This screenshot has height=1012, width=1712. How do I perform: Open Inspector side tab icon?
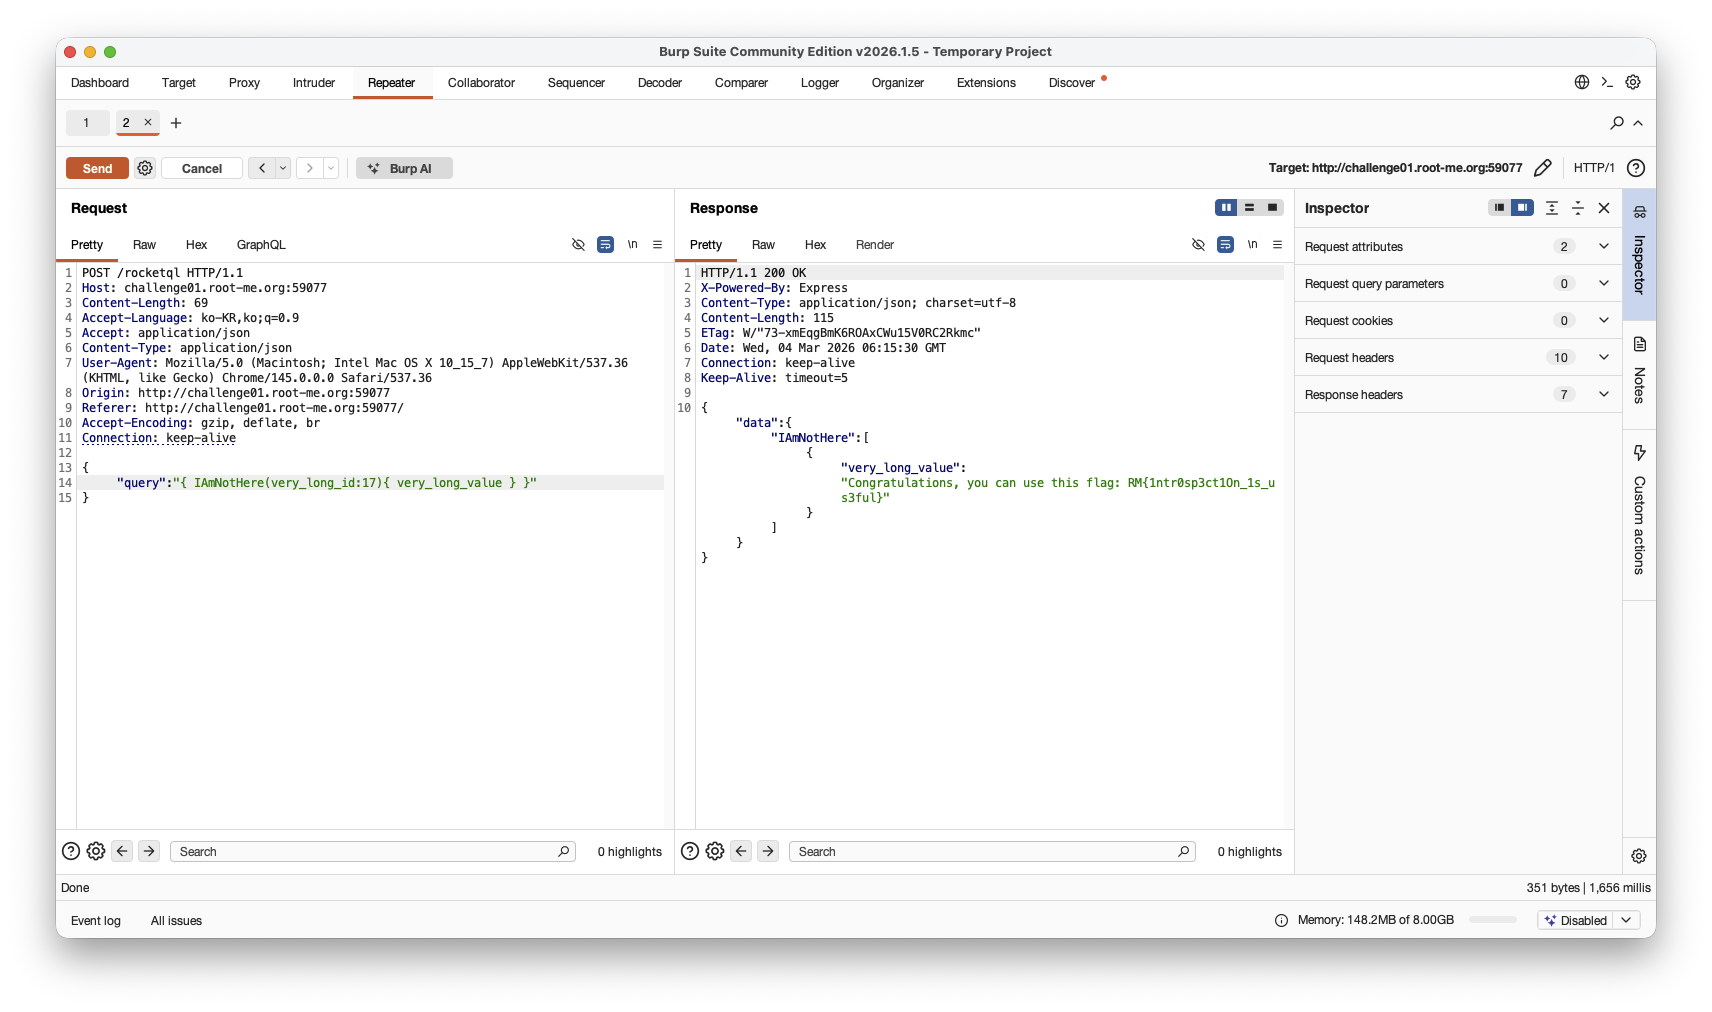[x=1640, y=212]
